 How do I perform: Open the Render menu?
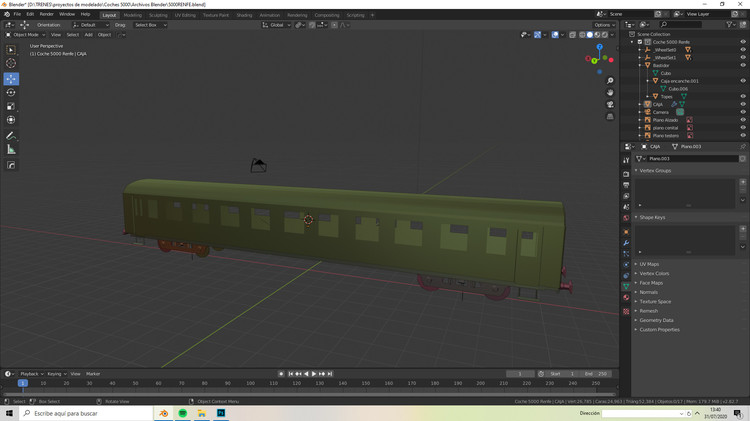tap(46, 14)
